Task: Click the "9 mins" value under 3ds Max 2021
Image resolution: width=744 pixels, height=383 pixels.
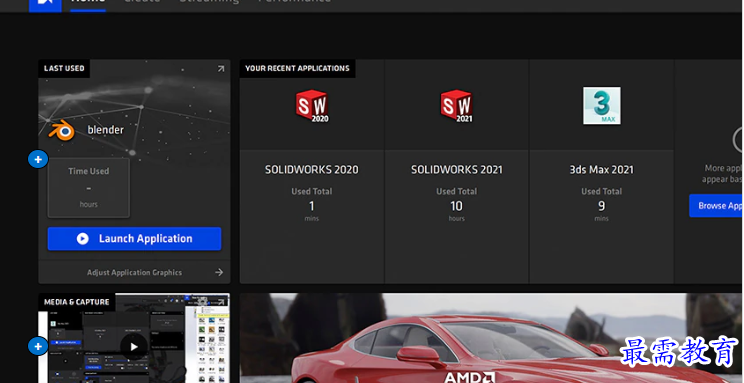Action: [602, 210]
